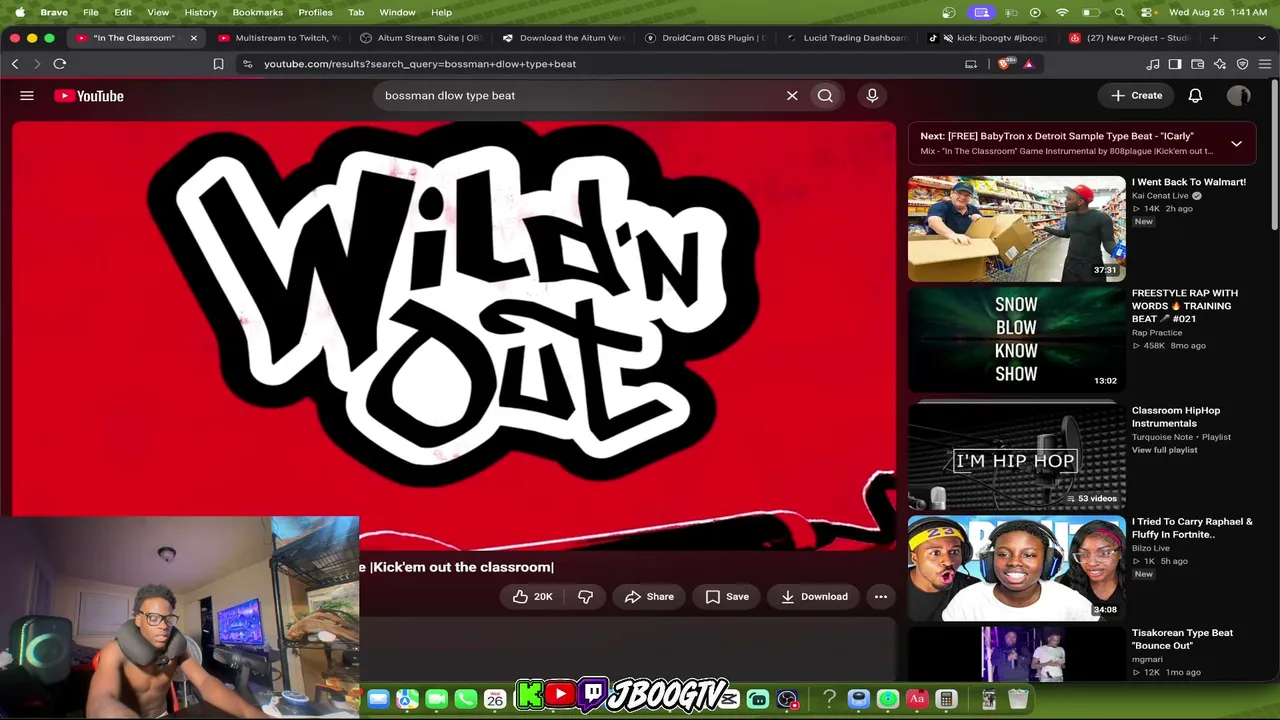
Task: Switch to the Multistream to Twitch tab
Action: [279, 38]
